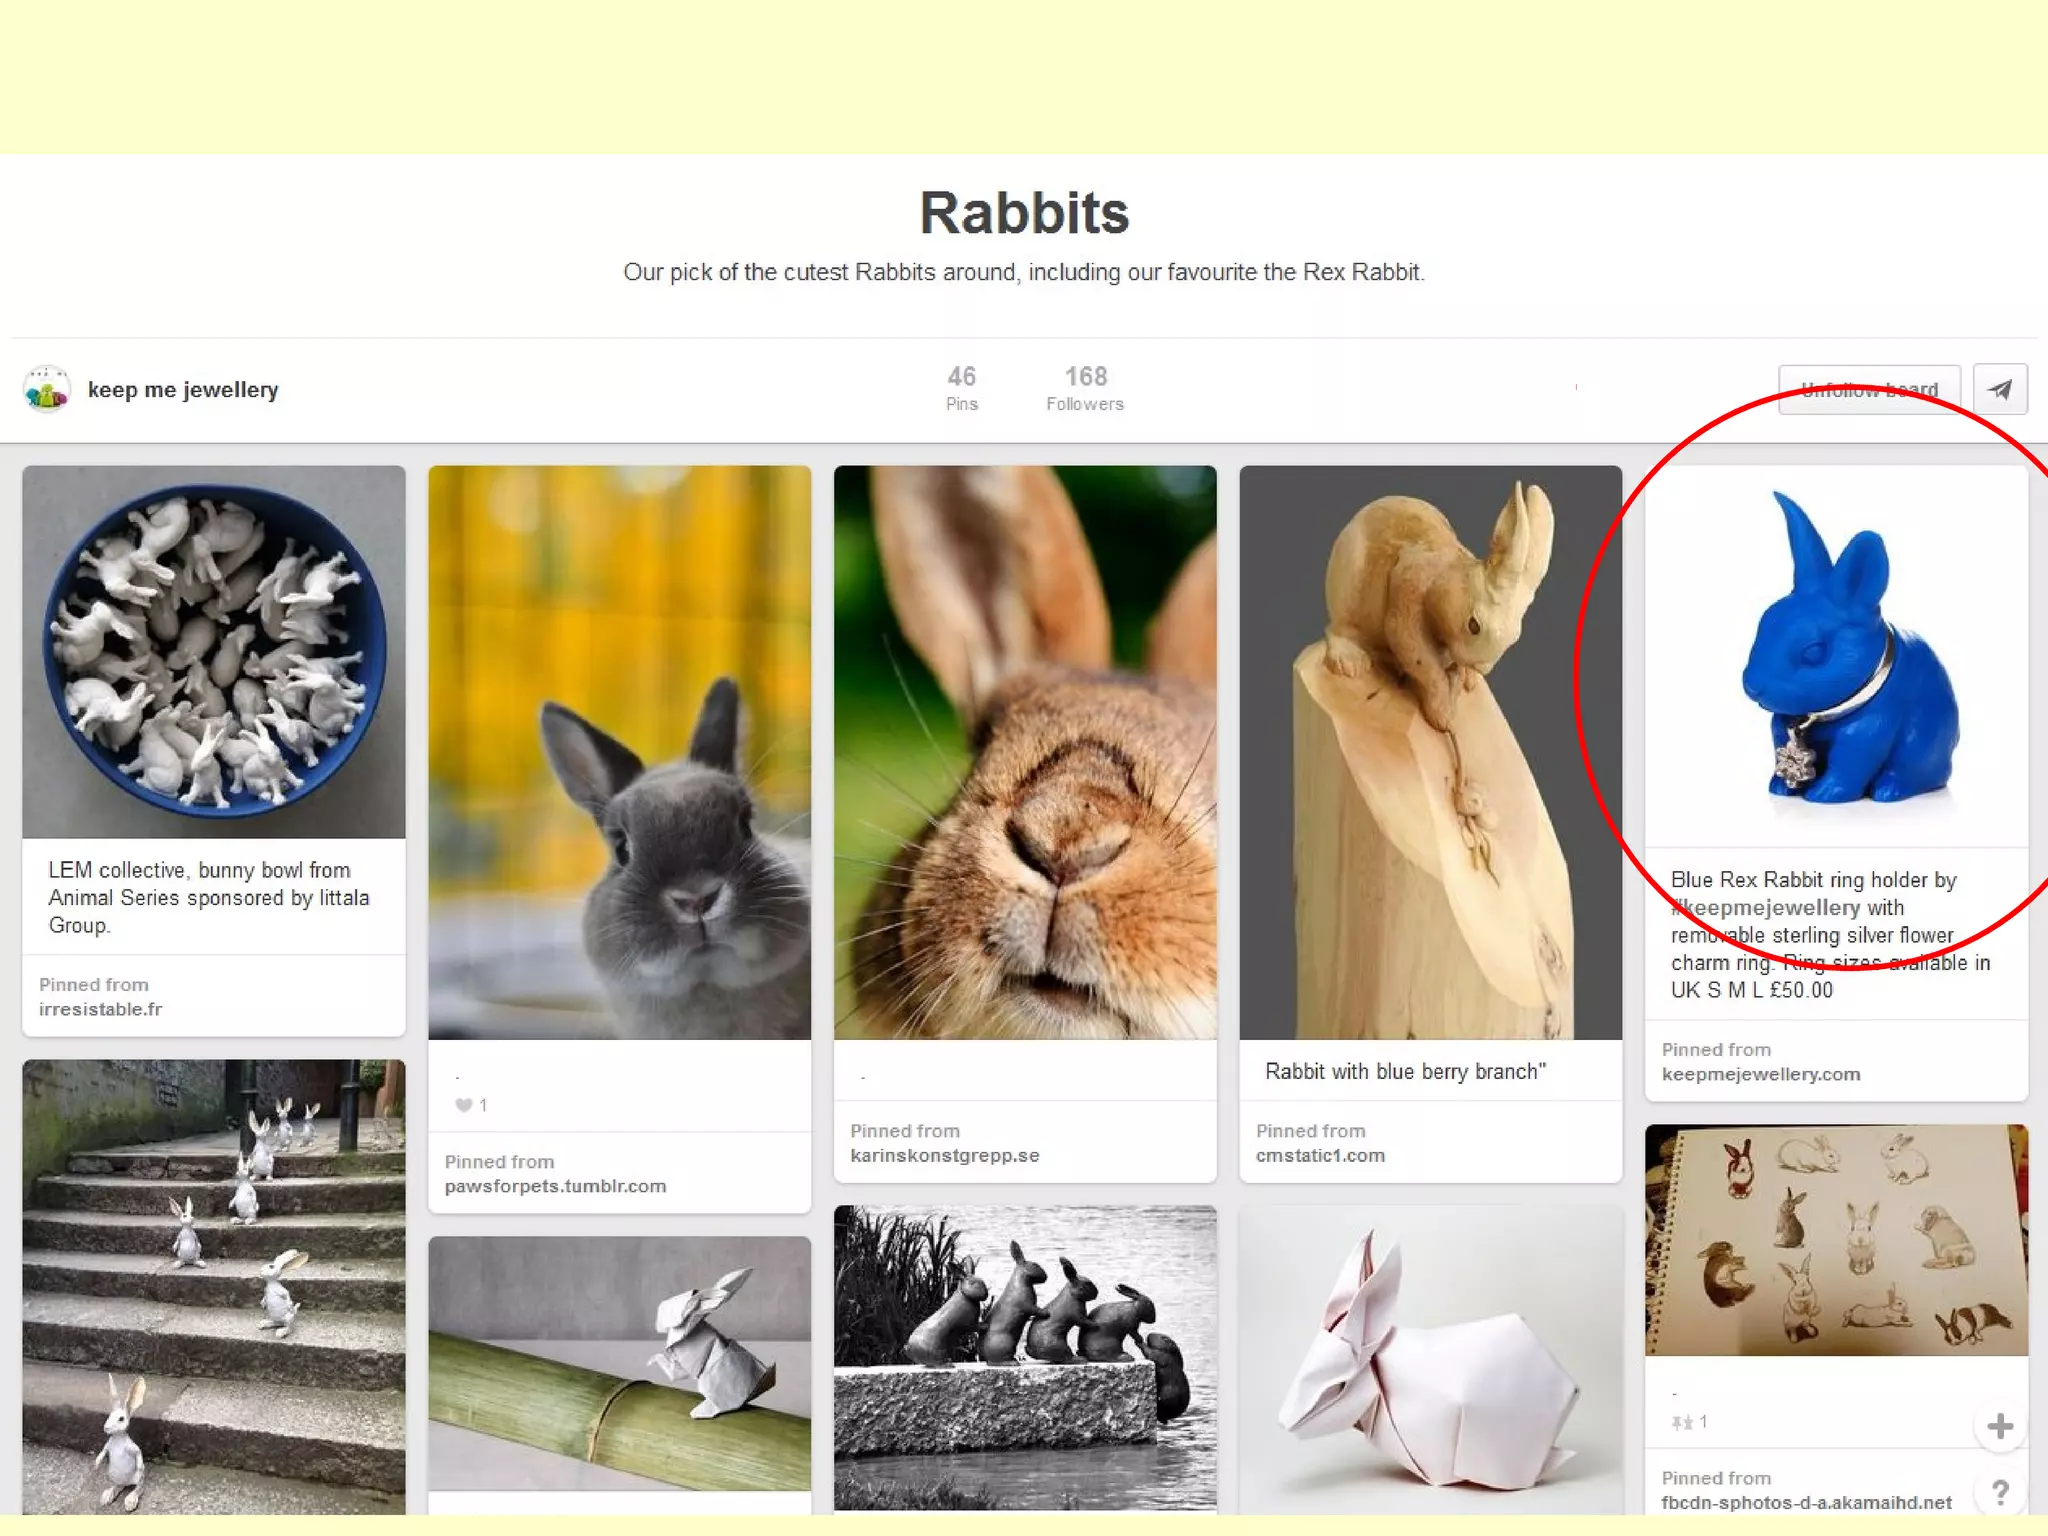Open cmstatic1.com source link

pyautogui.click(x=1320, y=1155)
